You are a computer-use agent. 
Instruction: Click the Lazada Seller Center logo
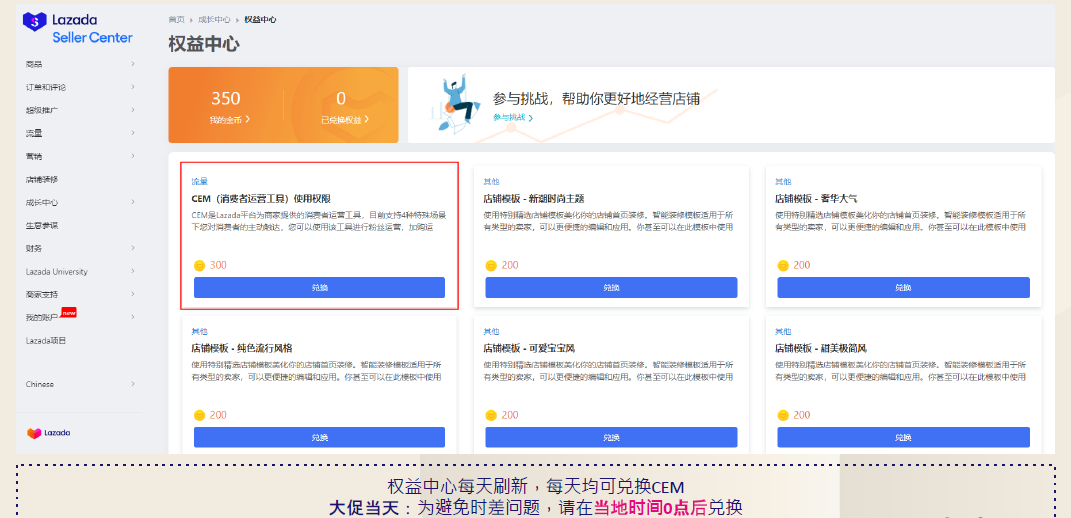pyautogui.click(x=78, y=28)
